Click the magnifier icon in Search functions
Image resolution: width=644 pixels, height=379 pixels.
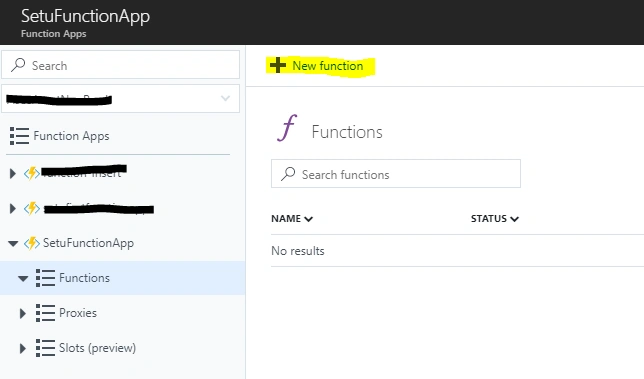[x=288, y=174]
